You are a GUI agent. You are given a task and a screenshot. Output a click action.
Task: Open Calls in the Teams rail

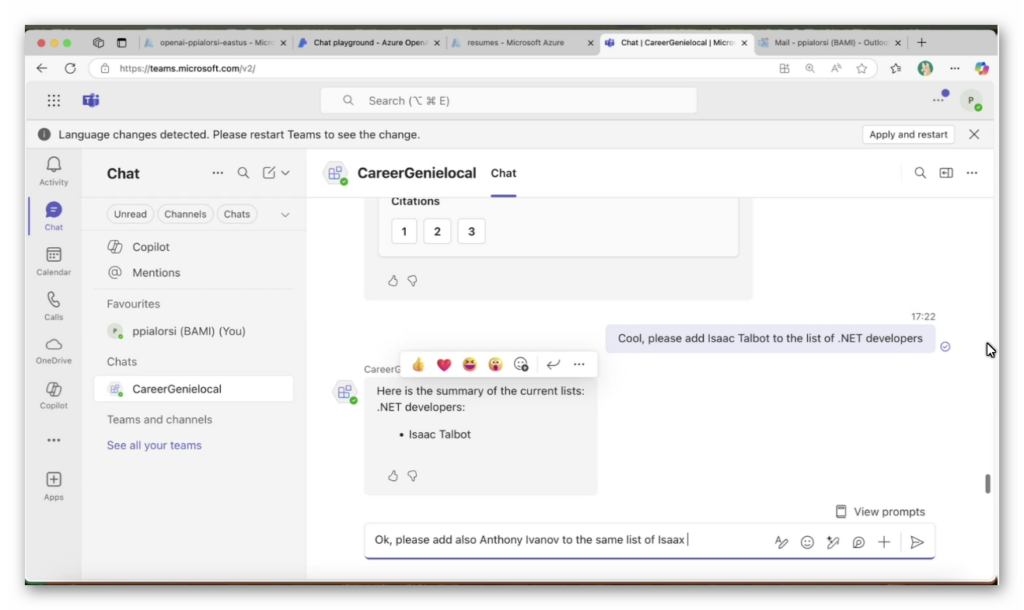(x=54, y=306)
